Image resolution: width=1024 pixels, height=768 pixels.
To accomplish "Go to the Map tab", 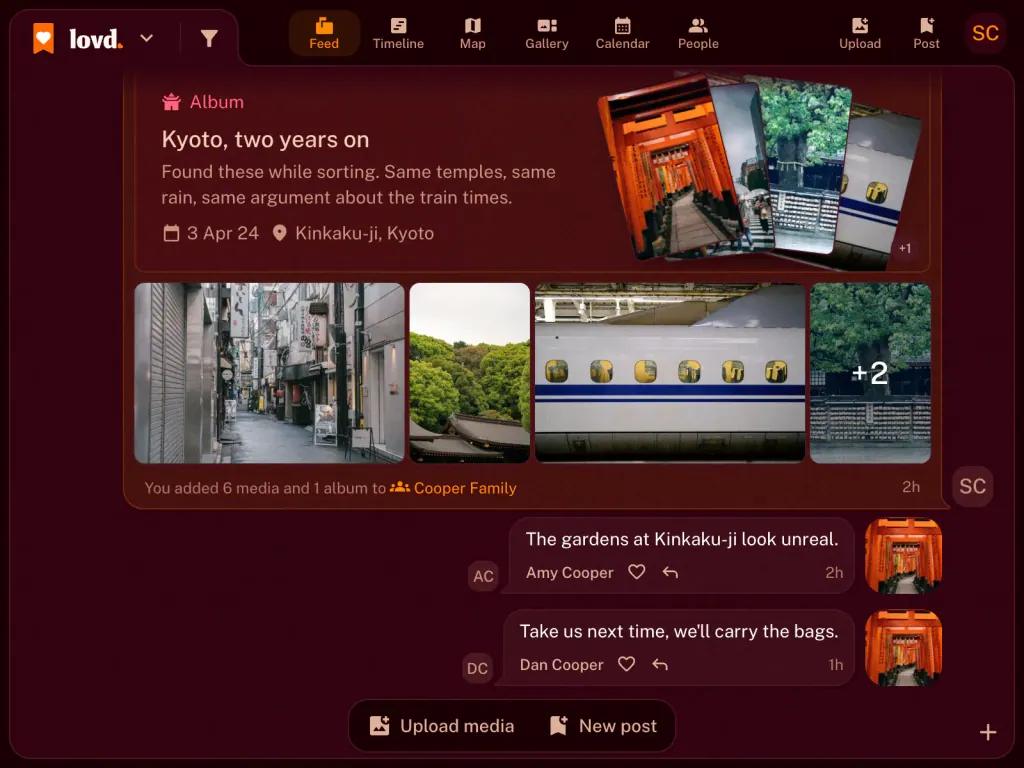I will 473,34.
